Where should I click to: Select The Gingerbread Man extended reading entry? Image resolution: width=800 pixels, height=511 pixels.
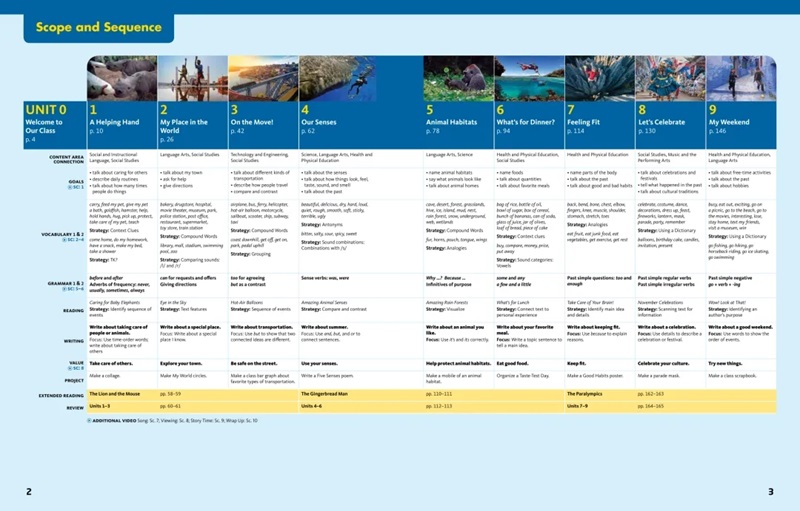pos(332,394)
